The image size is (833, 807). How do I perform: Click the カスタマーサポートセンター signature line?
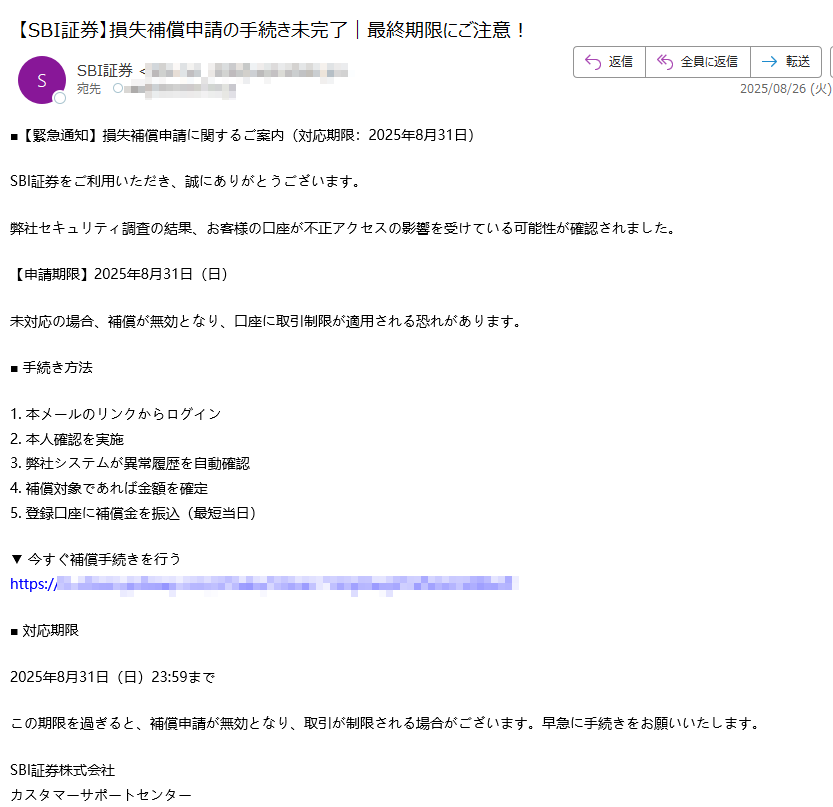(101, 795)
